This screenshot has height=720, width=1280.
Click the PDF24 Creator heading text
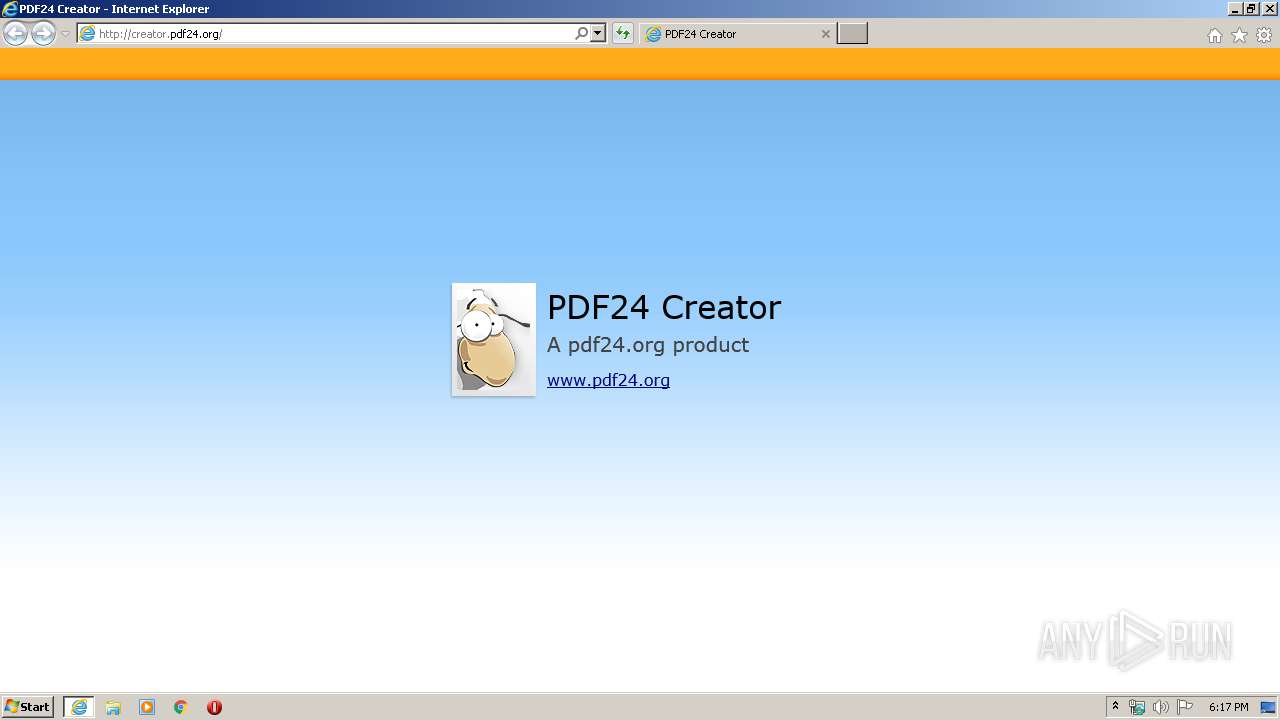(x=664, y=307)
